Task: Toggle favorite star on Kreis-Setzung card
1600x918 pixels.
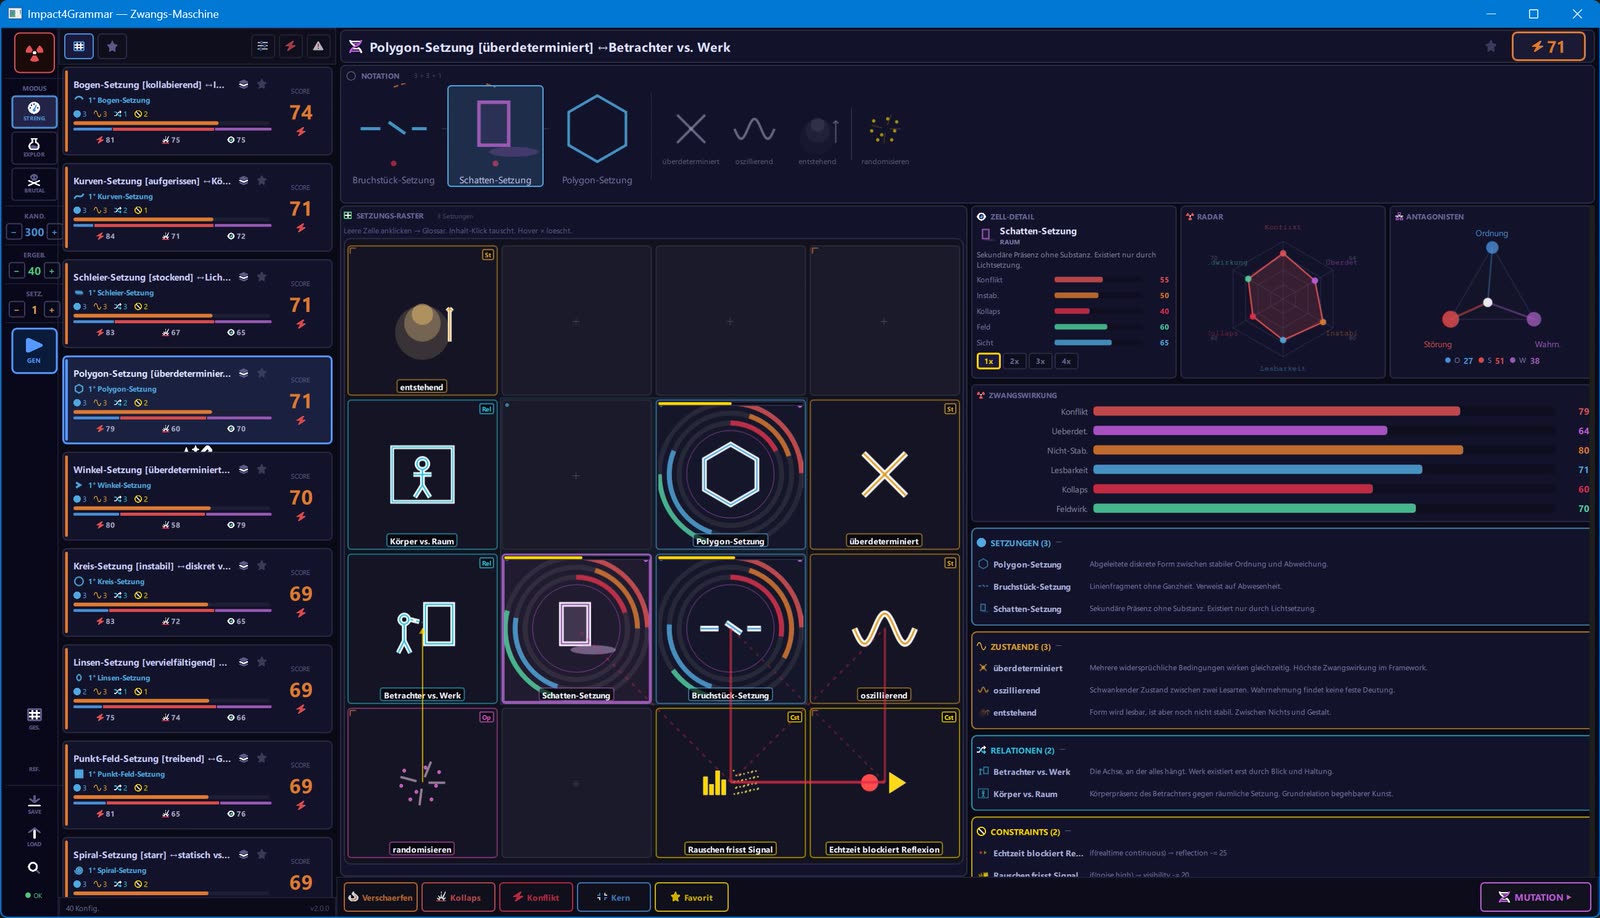Action: [262, 565]
